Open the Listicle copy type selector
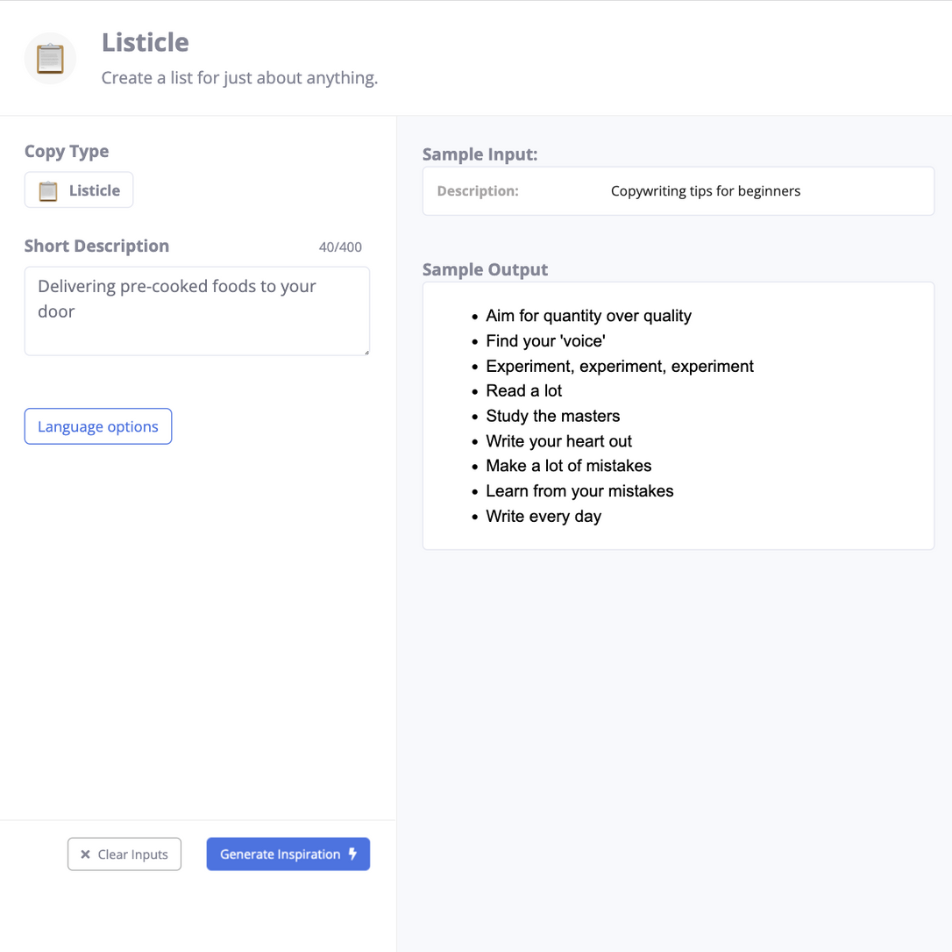952x952 pixels. tap(79, 190)
